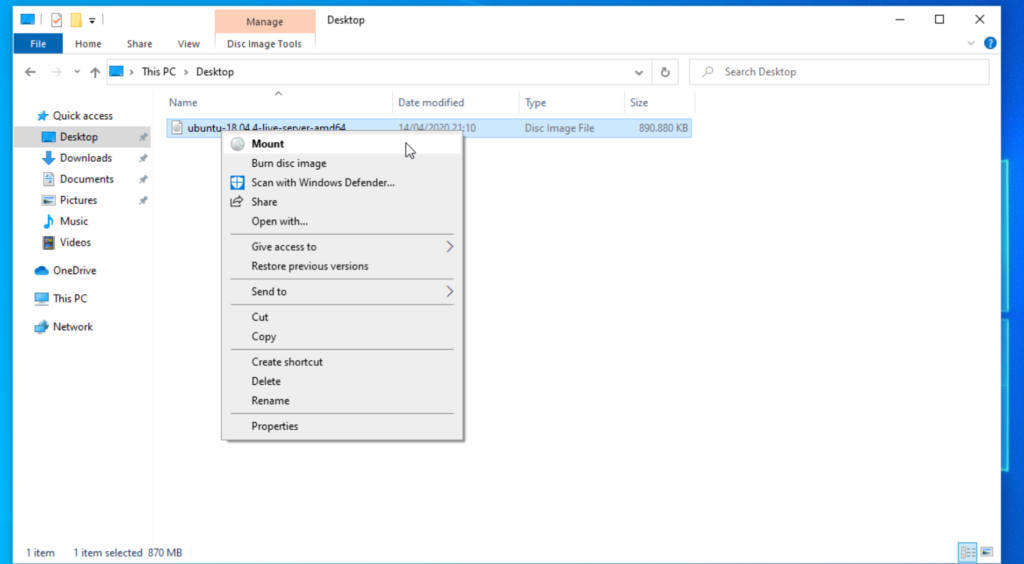Image resolution: width=1024 pixels, height=564 pixels.
Task: Collapse the ribbon with chevron
Action: (970, 44)
